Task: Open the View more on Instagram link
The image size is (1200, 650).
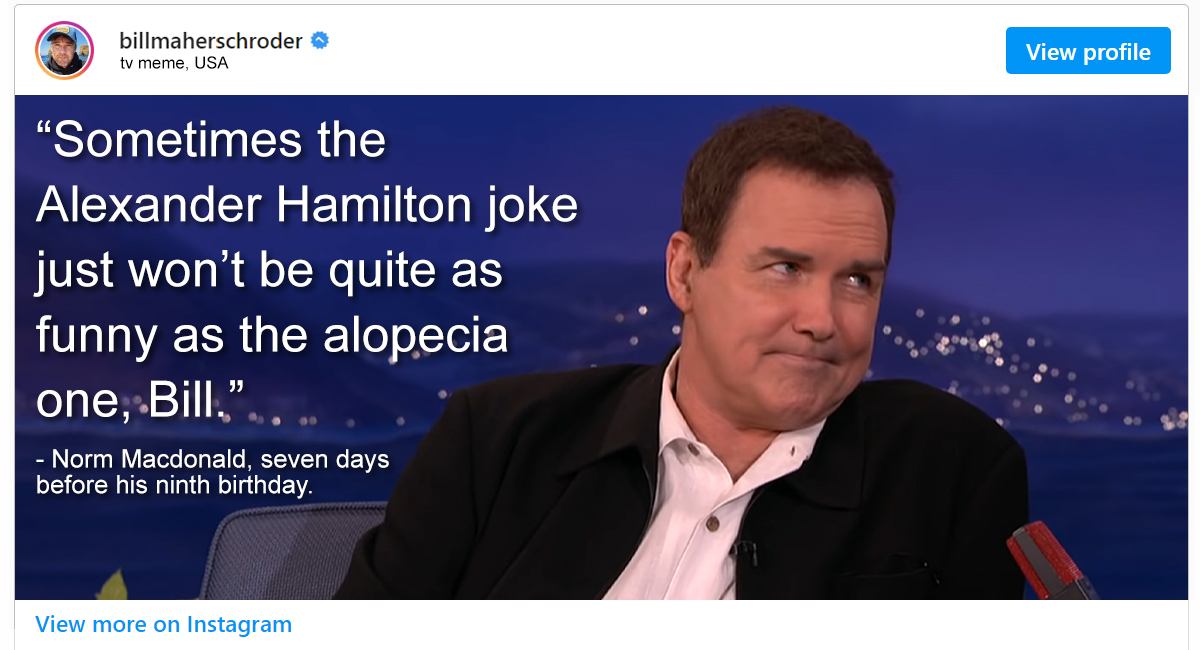Action: (163, 625)
